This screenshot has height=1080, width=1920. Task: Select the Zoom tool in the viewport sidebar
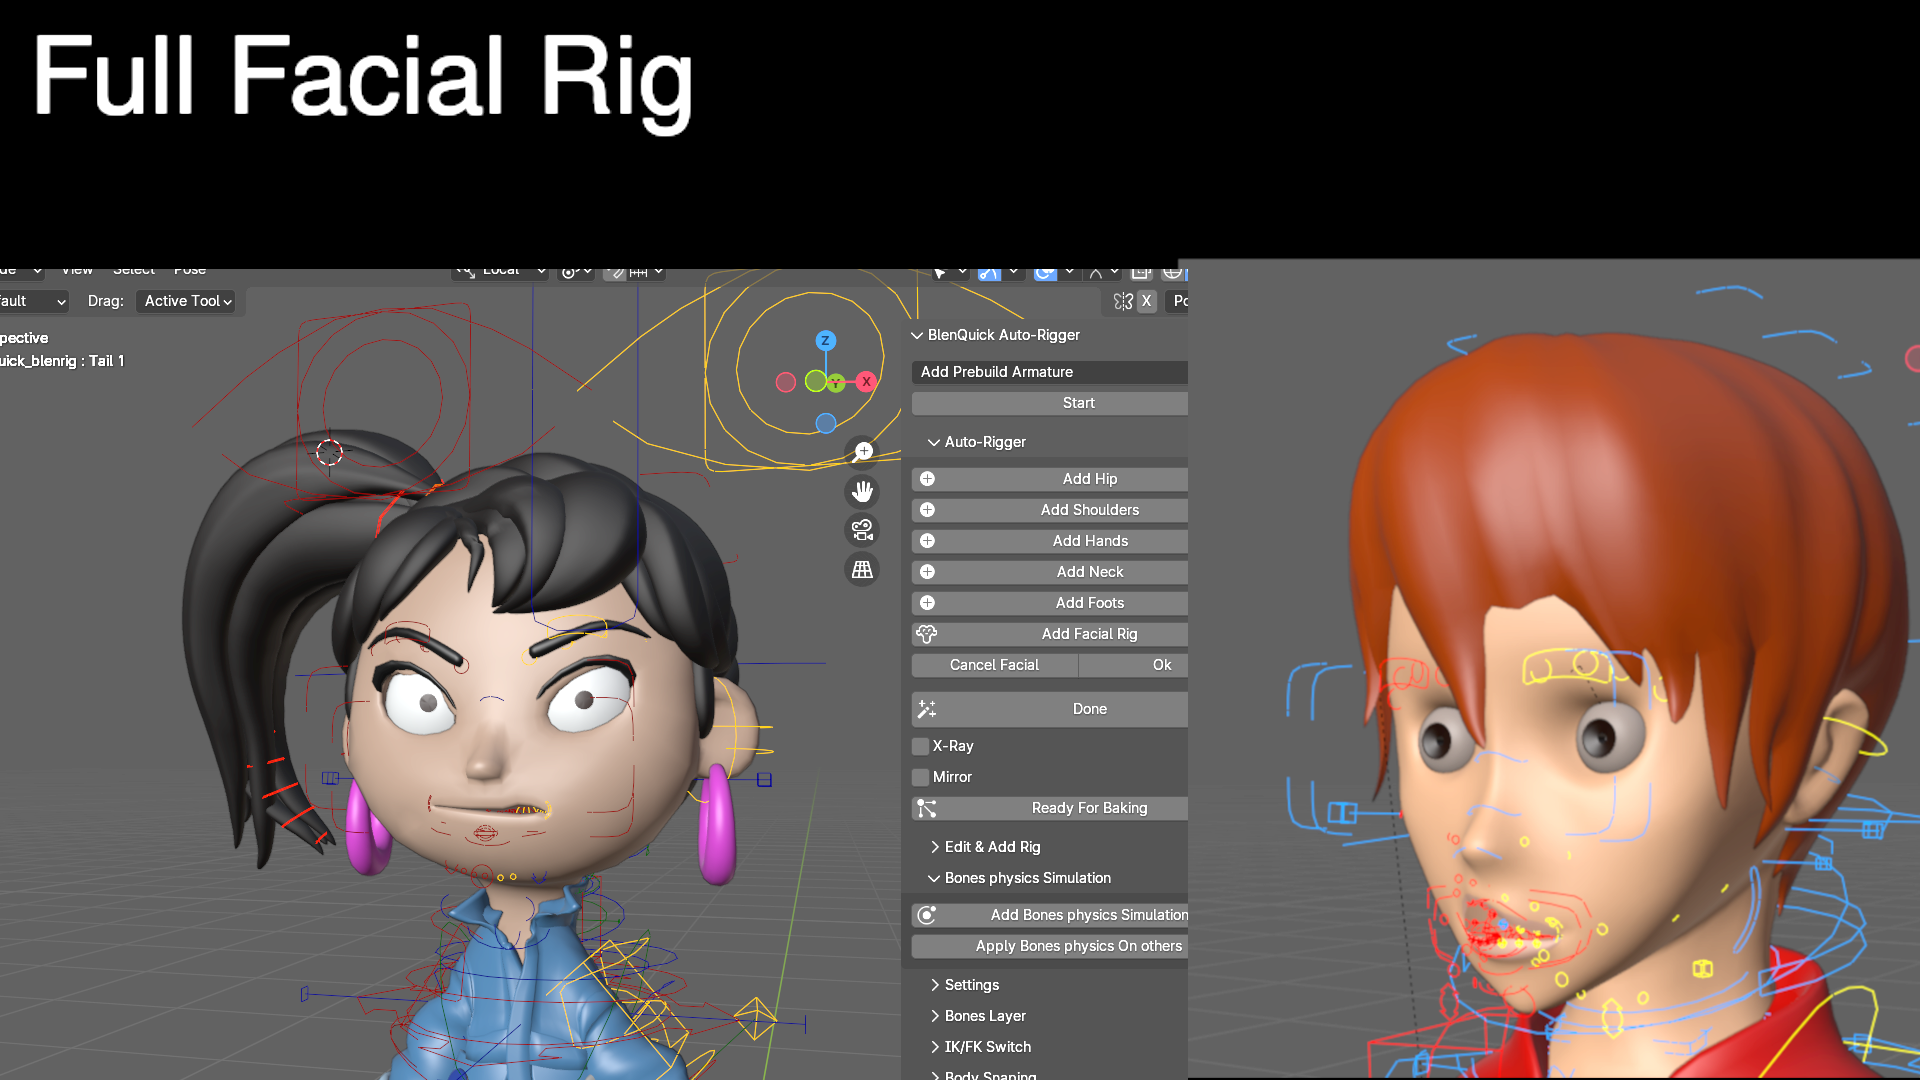(x=862, y=450)
